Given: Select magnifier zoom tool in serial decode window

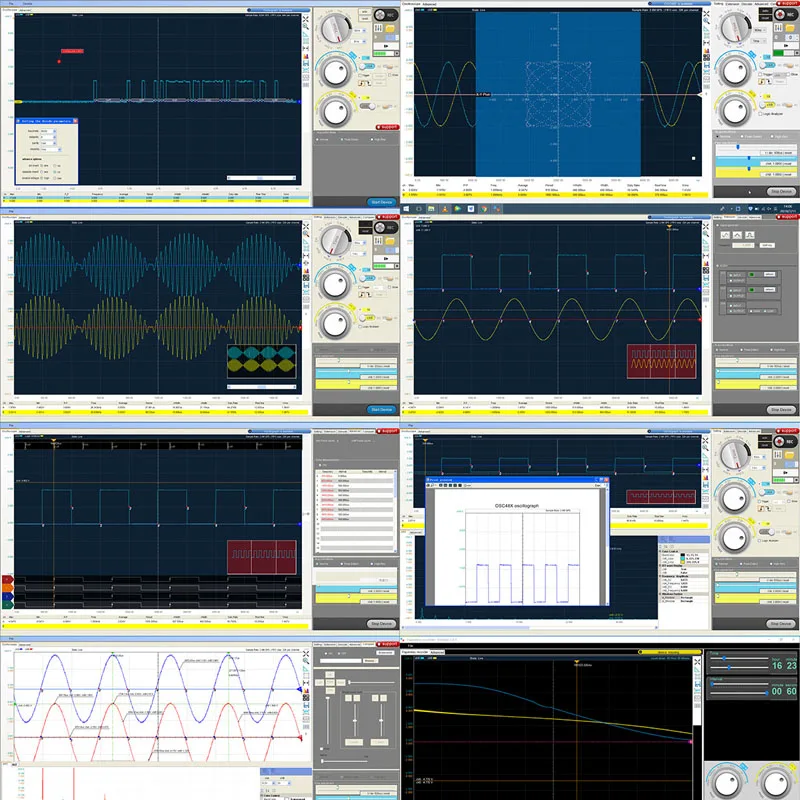Looking at the screenshot, I should [x=306, y=28].
